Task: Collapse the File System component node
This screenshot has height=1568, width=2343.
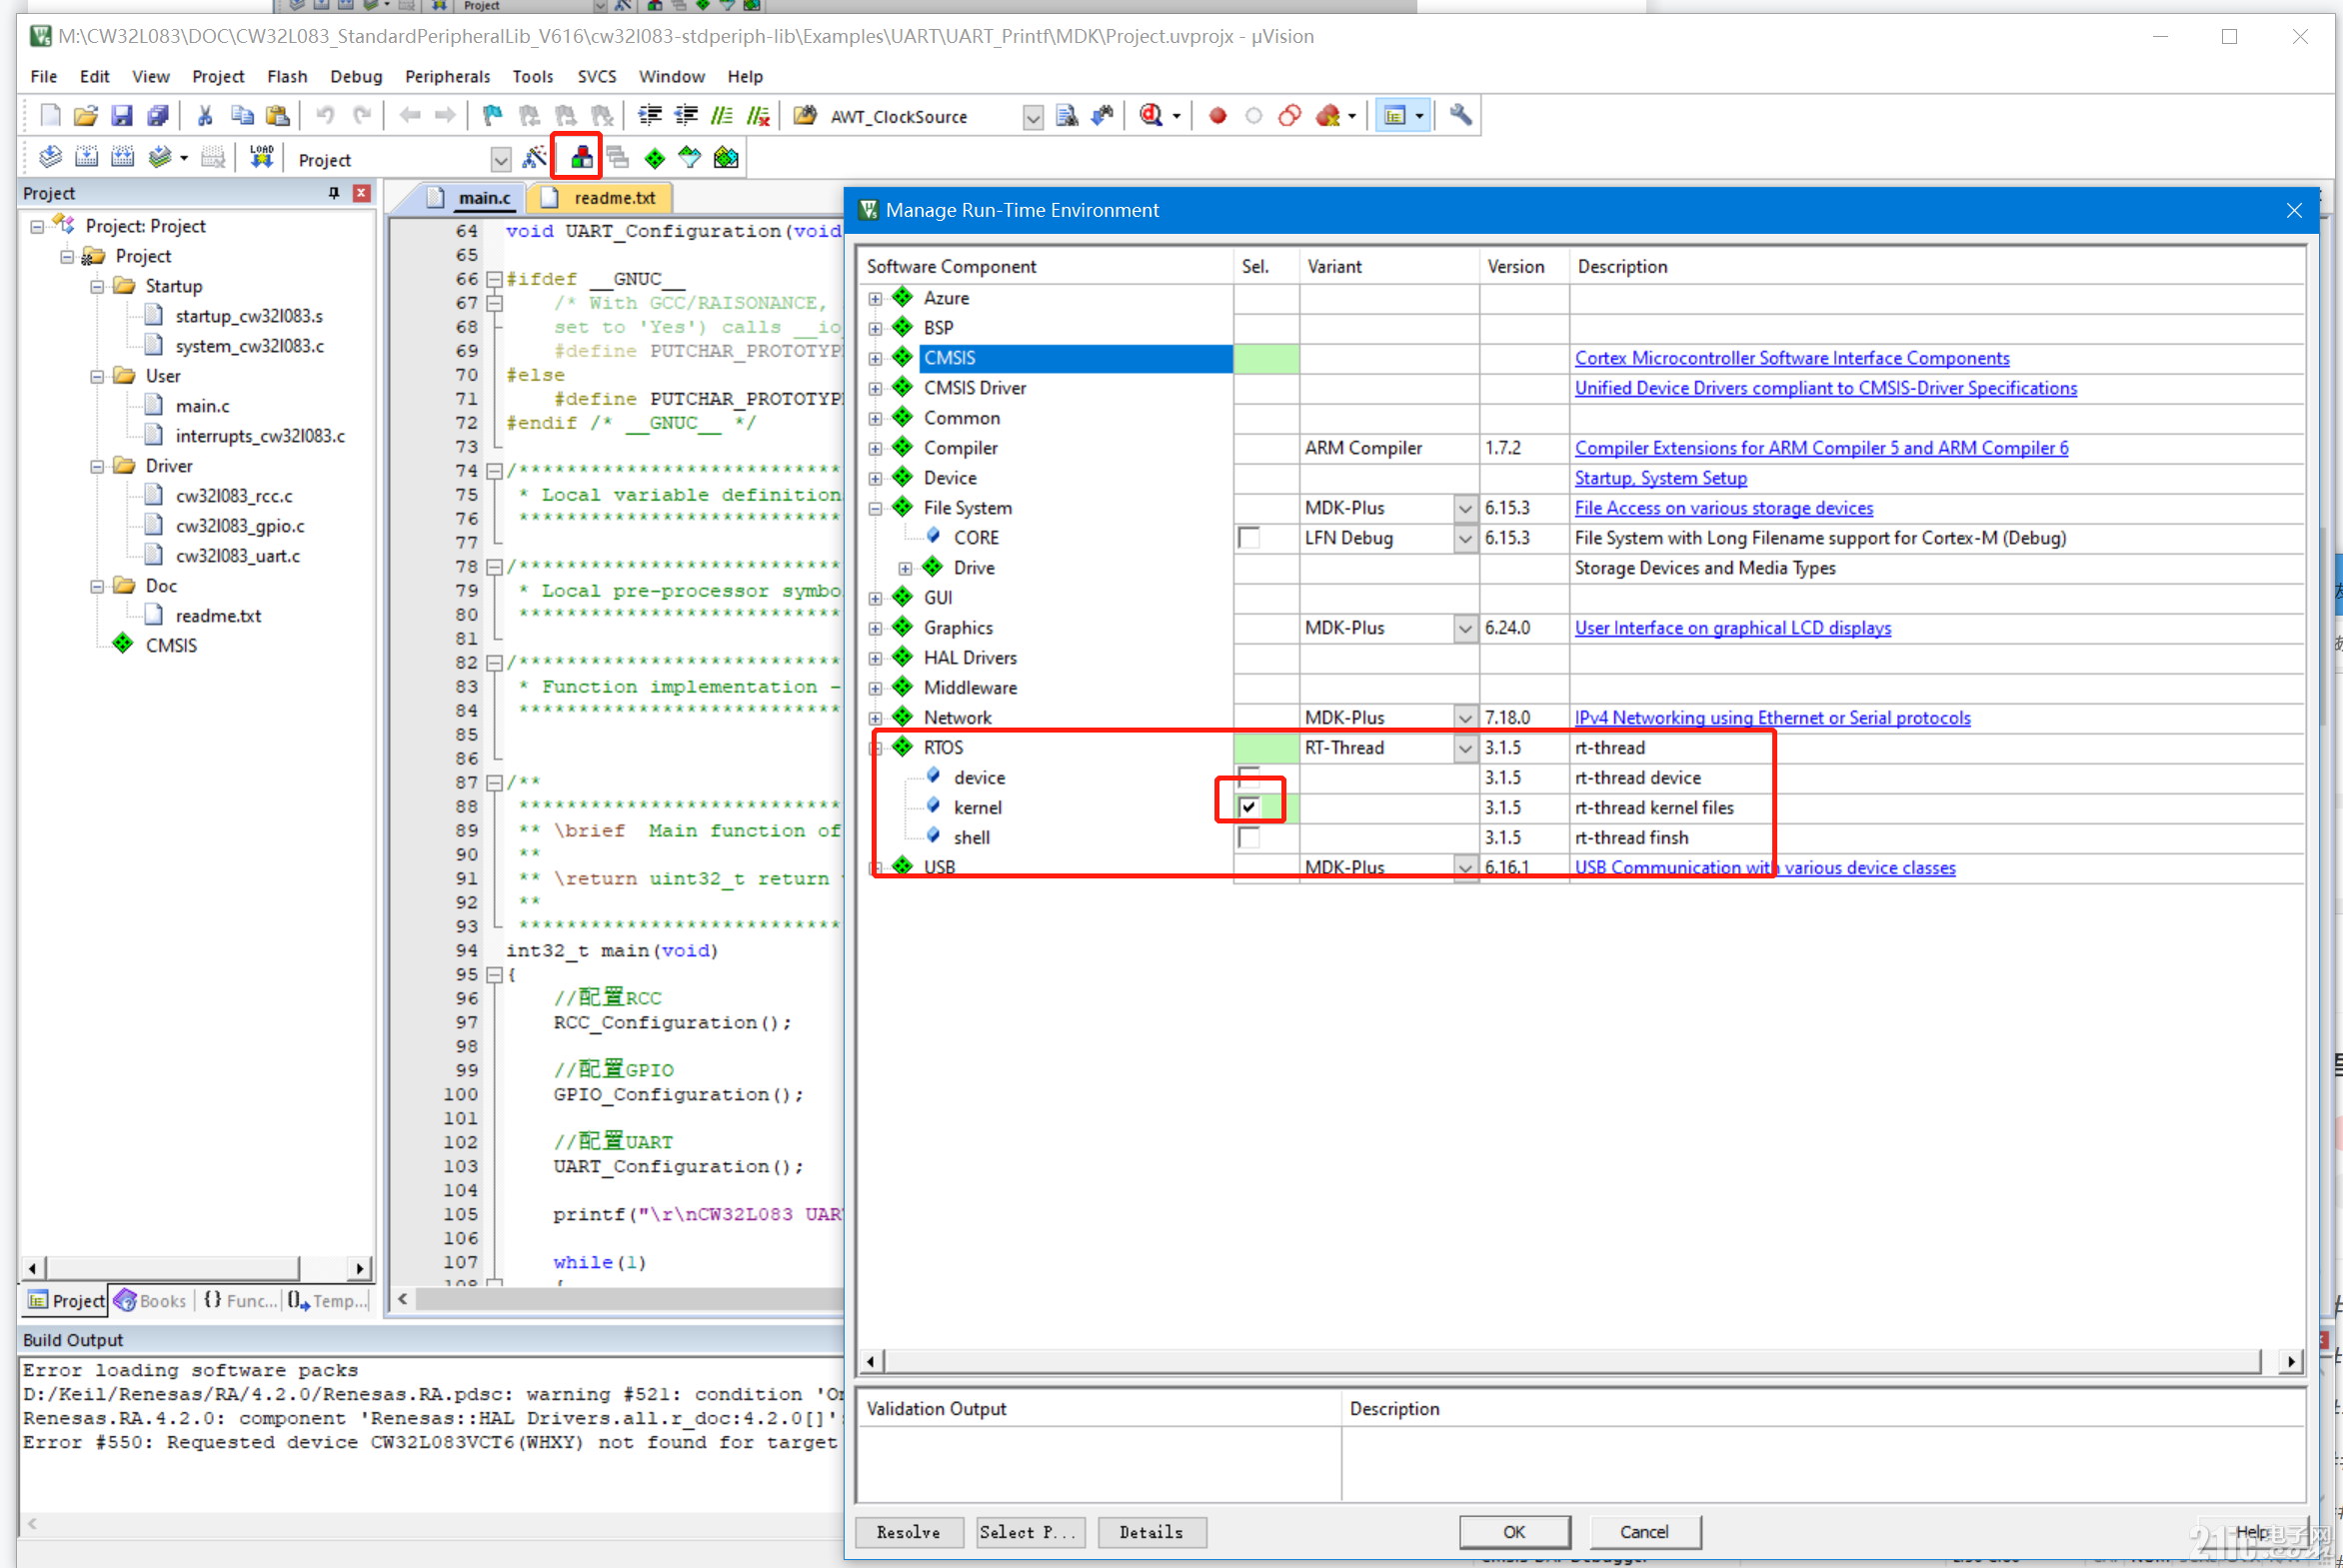Action: pos(876,508)
